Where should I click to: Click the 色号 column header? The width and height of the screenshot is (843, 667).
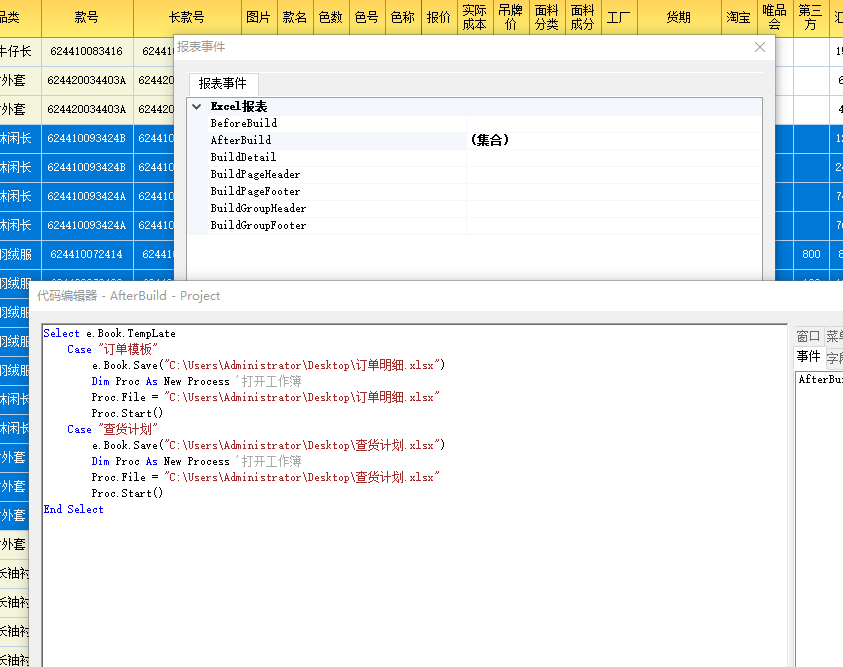click(367, 18)
